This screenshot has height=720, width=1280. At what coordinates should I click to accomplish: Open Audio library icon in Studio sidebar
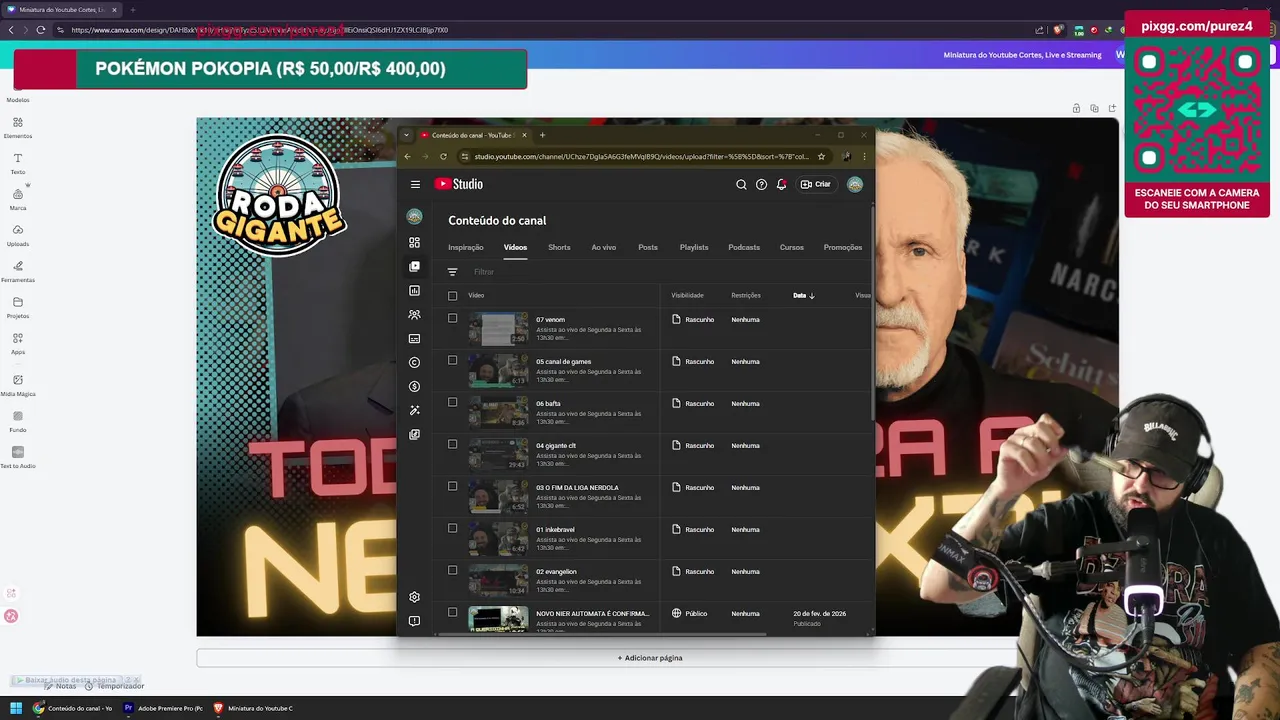[414, 434]
